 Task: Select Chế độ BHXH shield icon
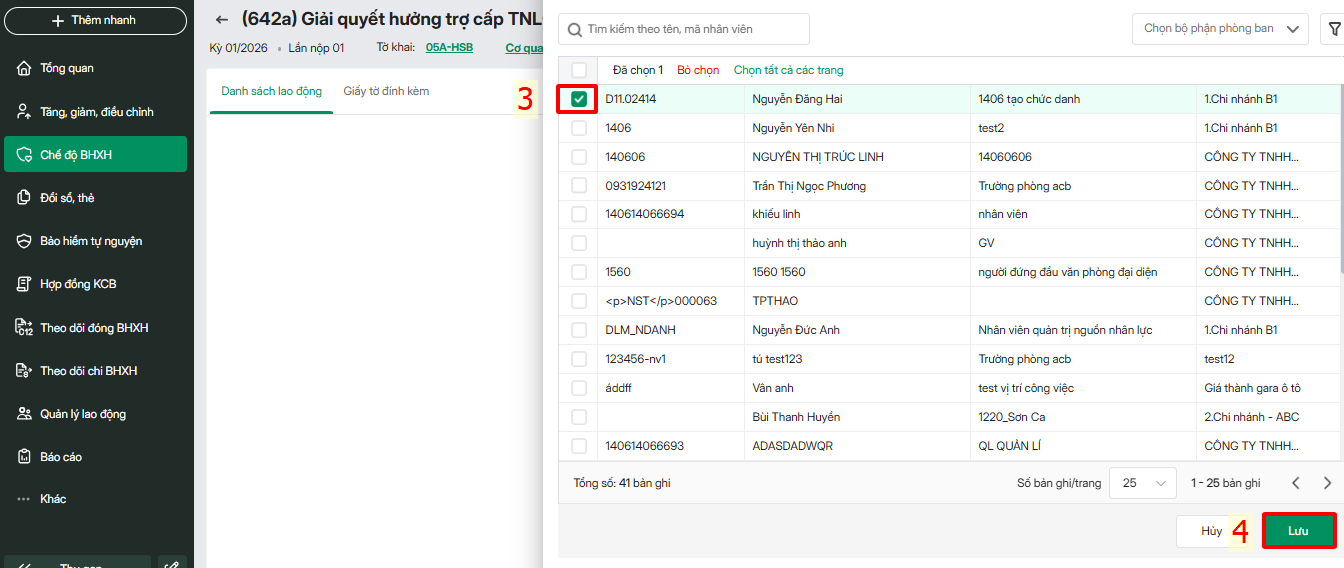point(25,155)
